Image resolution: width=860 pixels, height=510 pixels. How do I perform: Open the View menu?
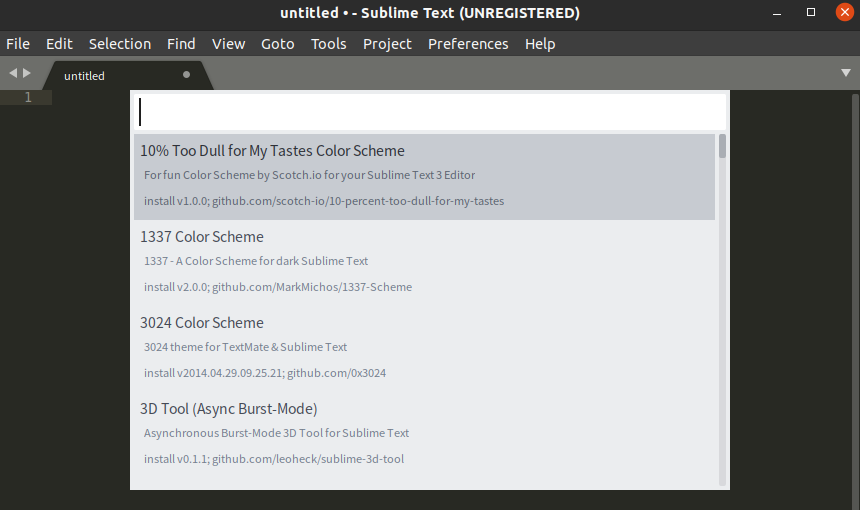click(228, 44)
